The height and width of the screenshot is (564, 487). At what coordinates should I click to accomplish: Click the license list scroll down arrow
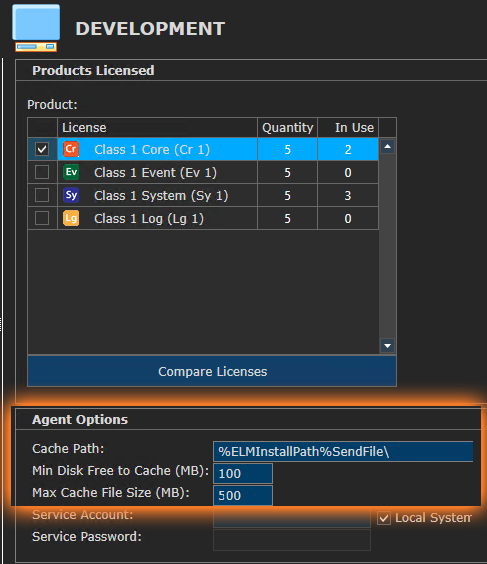pyautogui.click(x=387, y=346)
